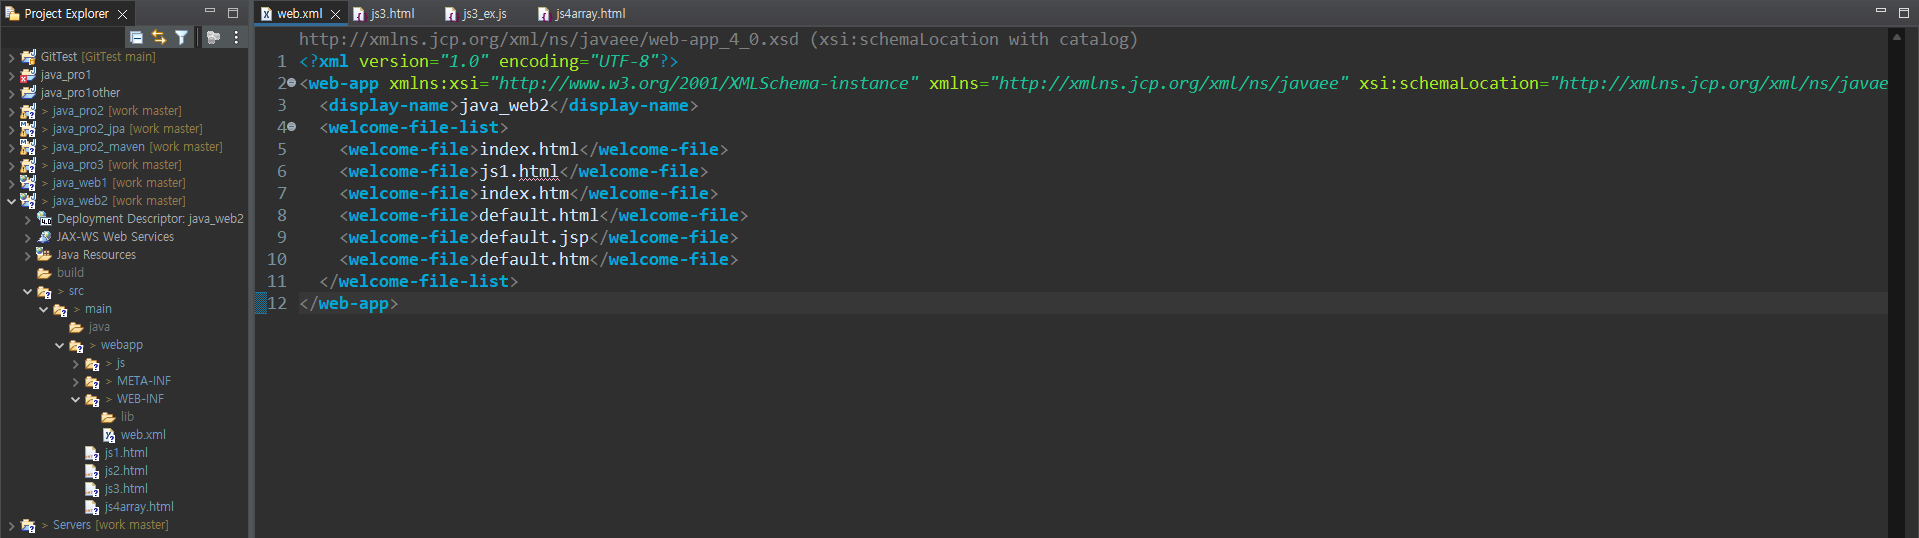Click the js4array.html file icon in tree
Viewport: 1919px width, 538px height.
point(92,507)
